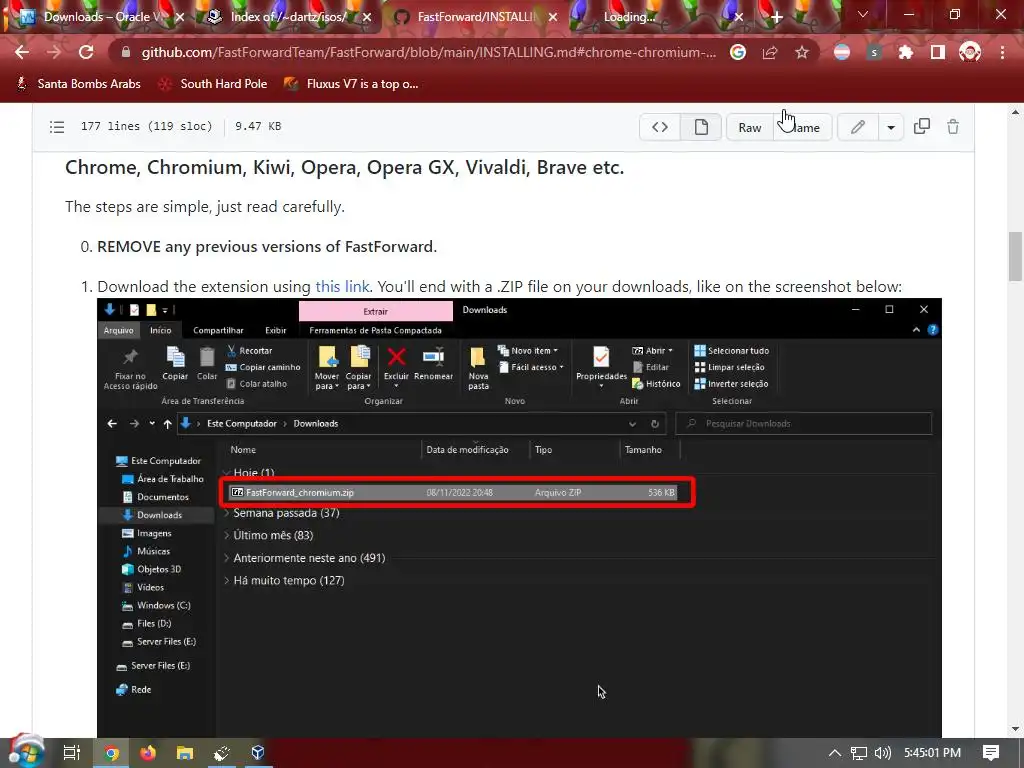
Task: Switch to the Index of /~dartz/isos/ tab
Action: [x=288, y=17]
